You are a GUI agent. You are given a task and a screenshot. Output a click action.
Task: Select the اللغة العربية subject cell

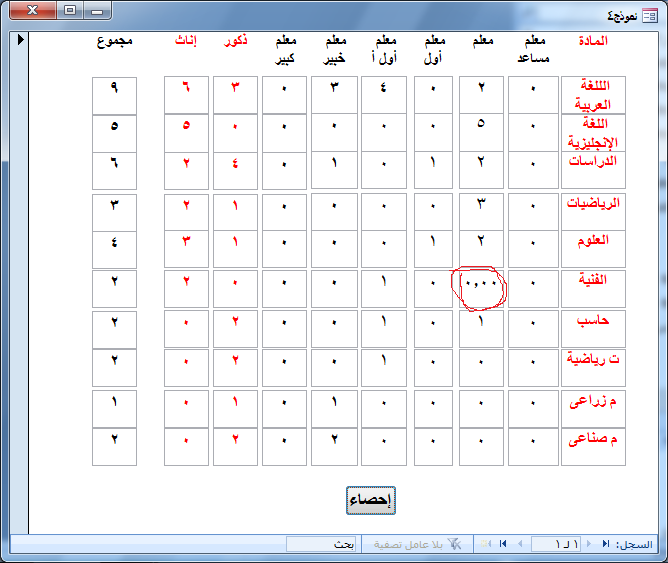point(593,95)
